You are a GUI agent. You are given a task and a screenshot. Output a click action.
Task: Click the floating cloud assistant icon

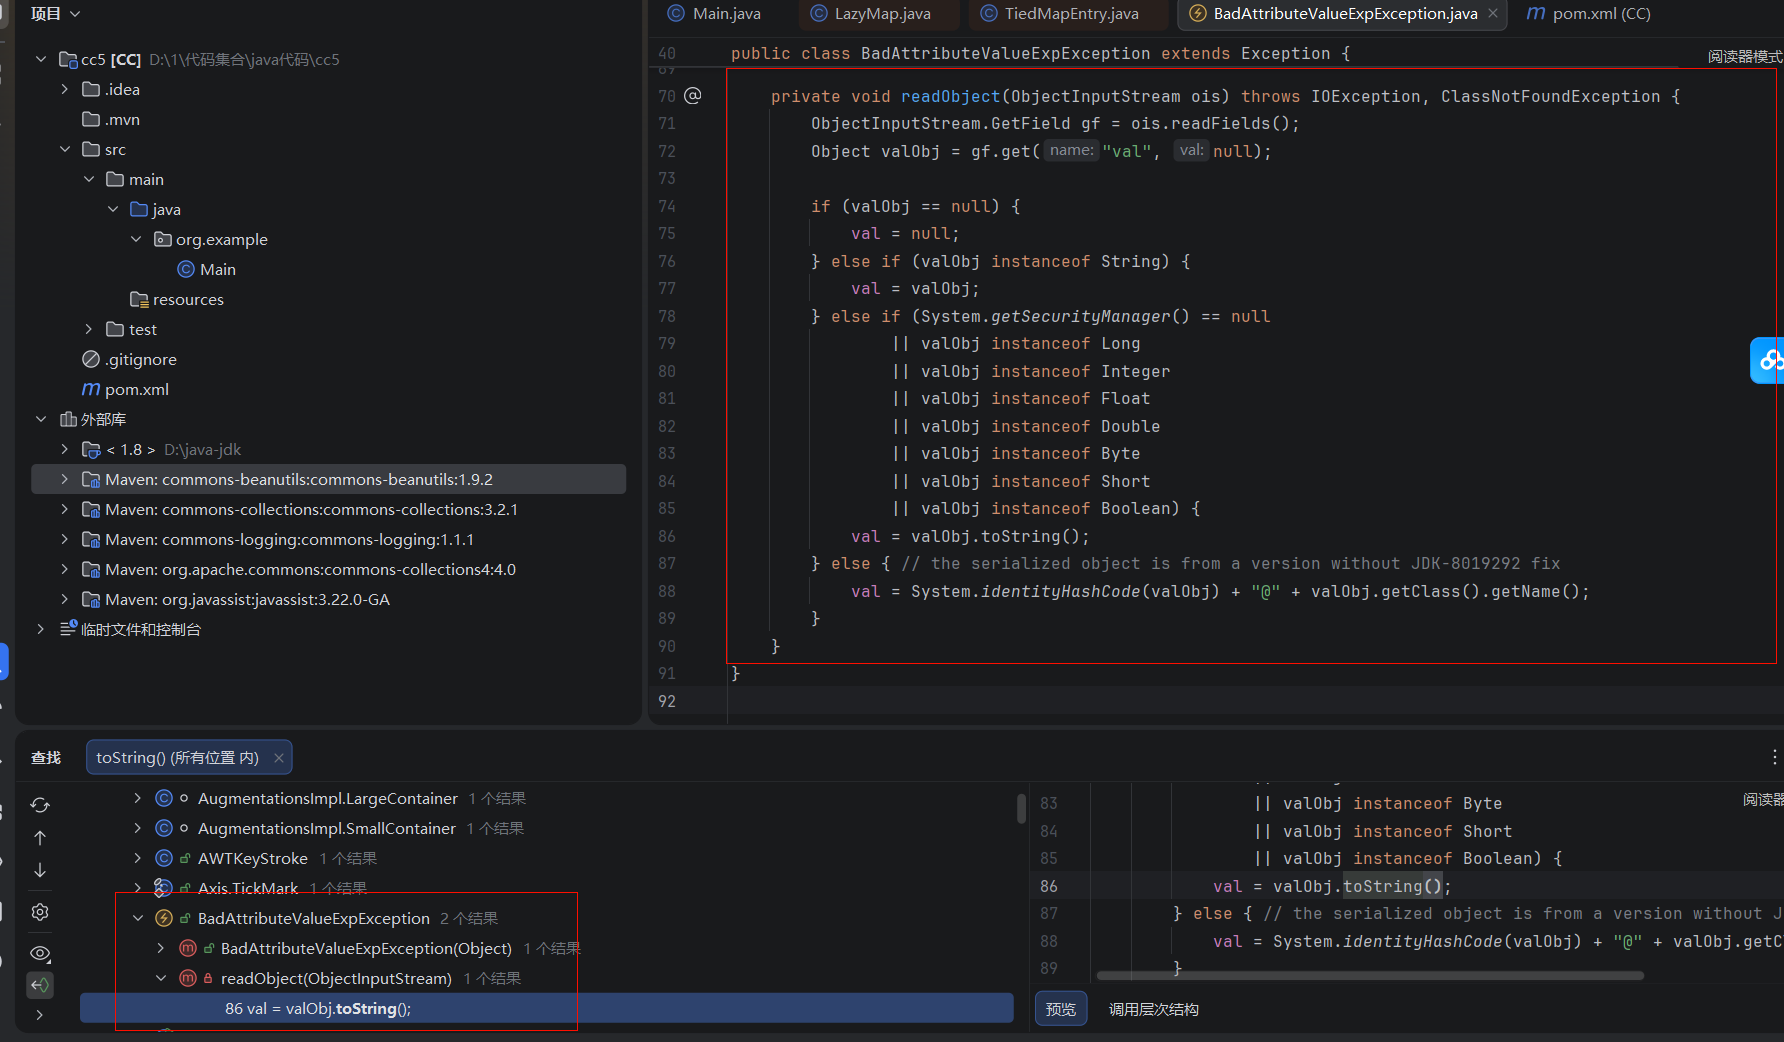click(1769, 360)
